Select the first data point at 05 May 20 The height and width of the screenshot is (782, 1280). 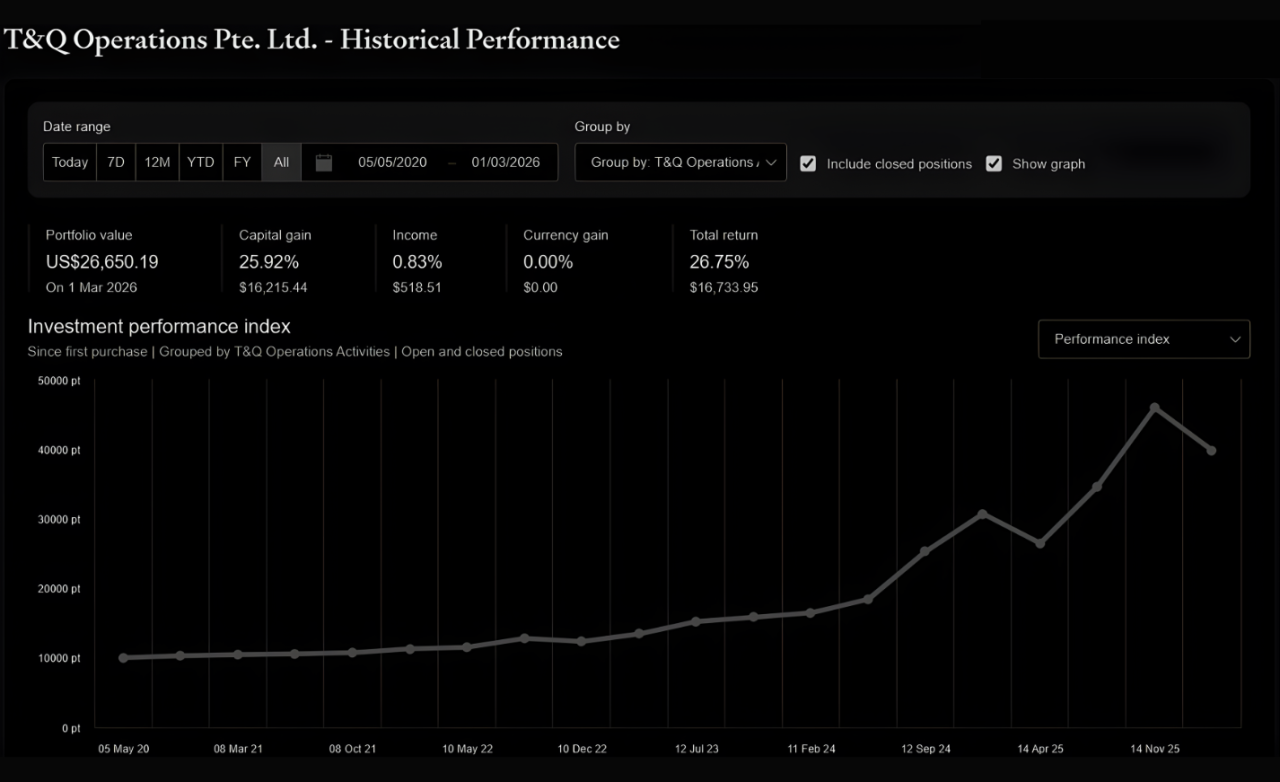[123, 658]
